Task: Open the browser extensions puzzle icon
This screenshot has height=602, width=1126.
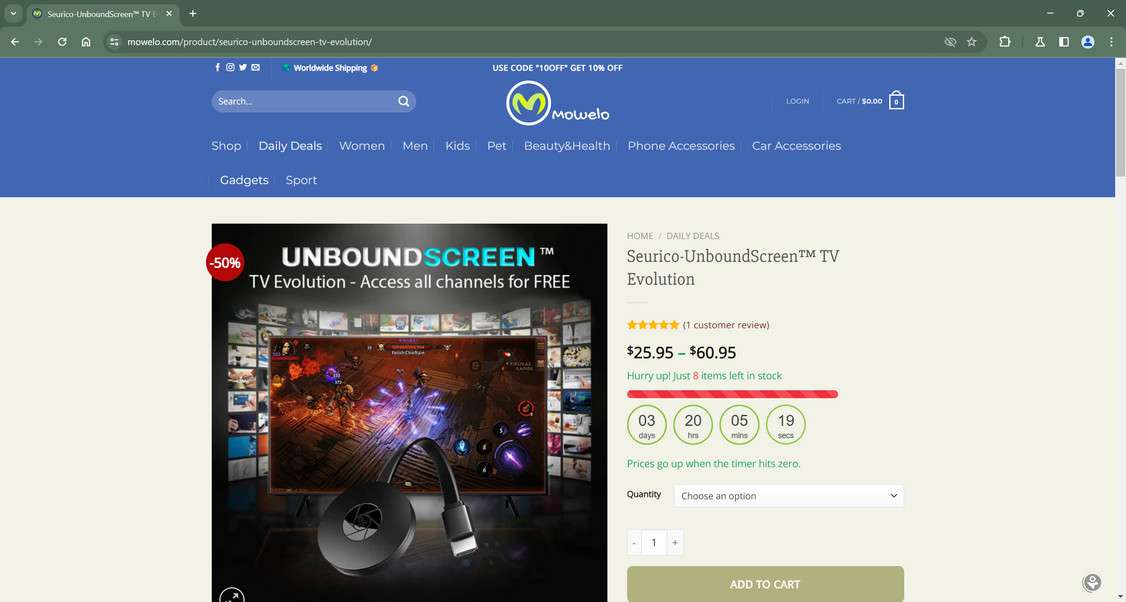Action: point(1004,42)
